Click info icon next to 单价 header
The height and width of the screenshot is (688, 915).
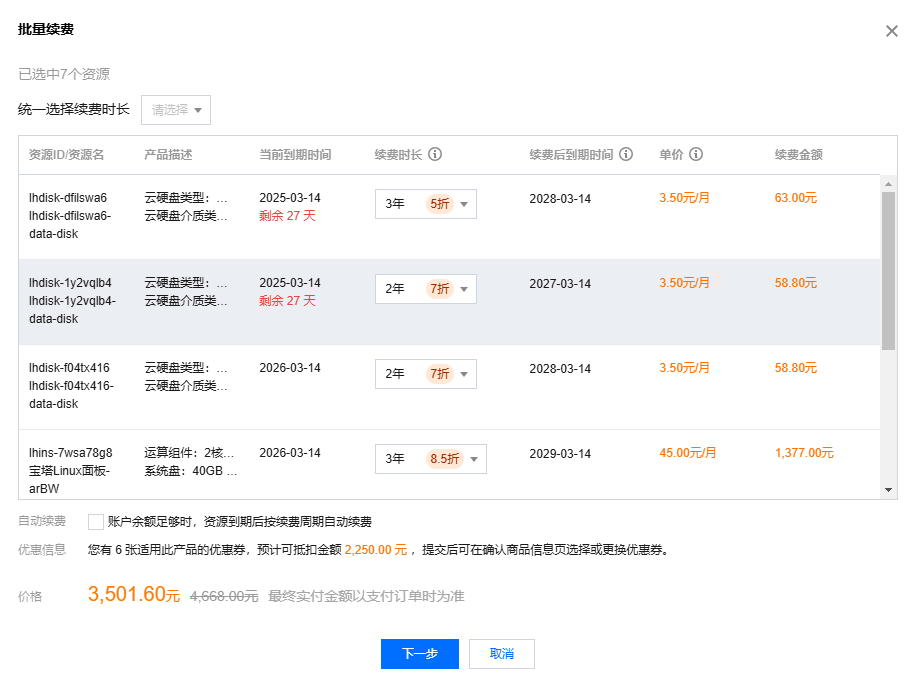pos(696,155)
